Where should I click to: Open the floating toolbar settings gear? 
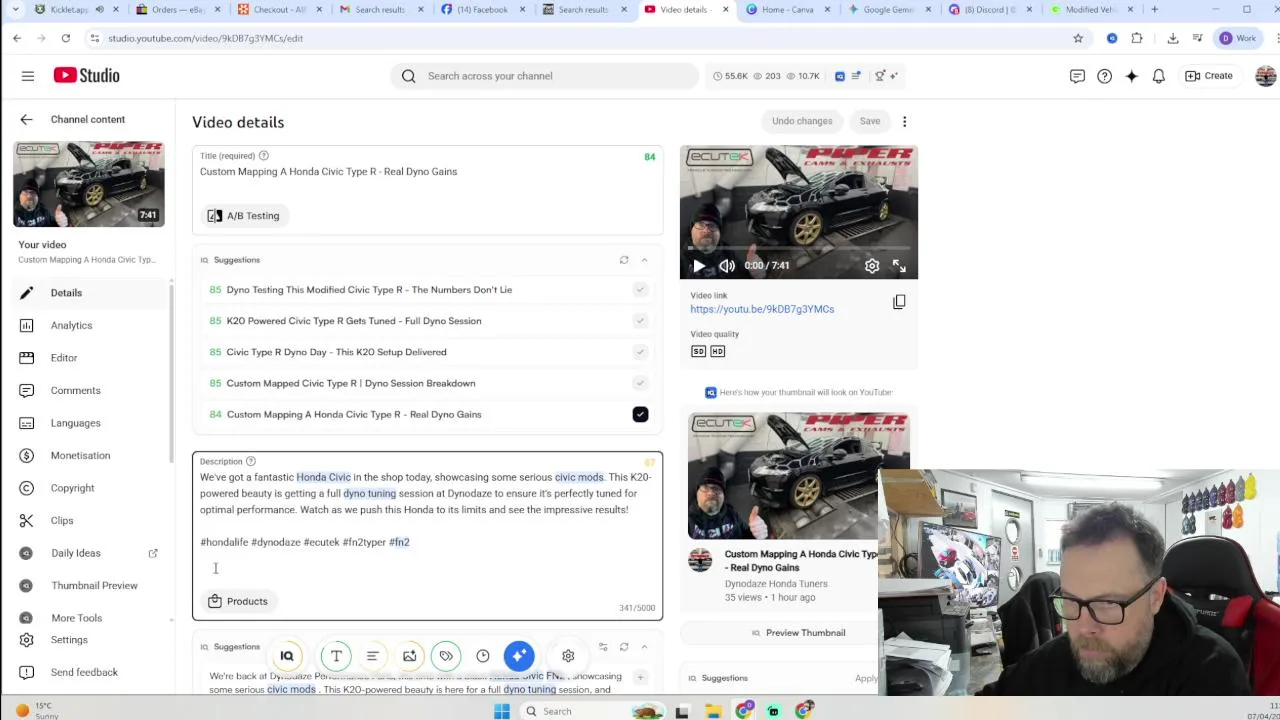click(x=568, y=656)
